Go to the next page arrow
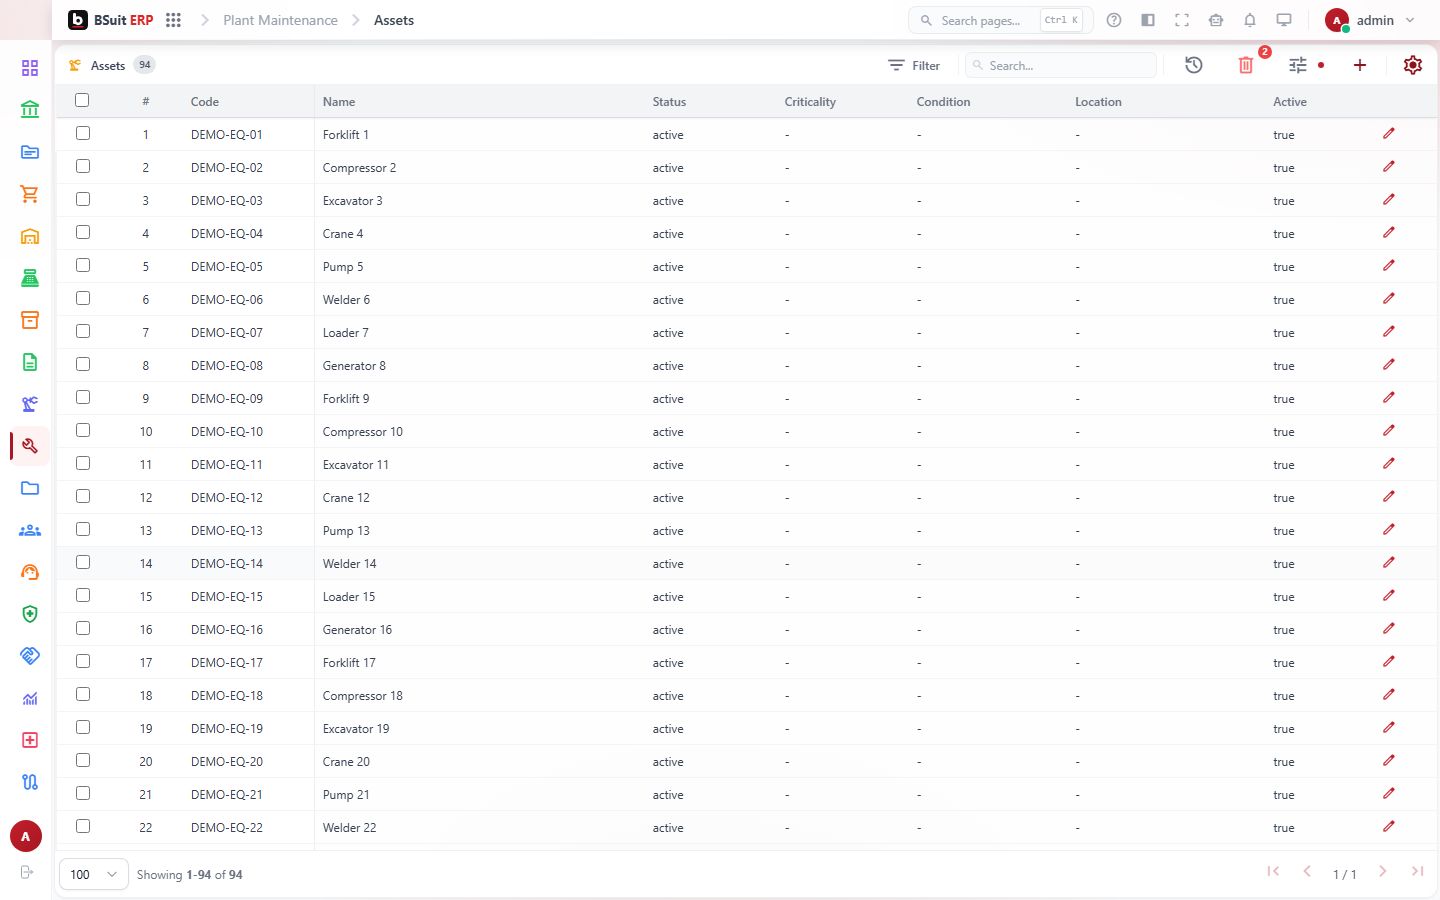Viewport: 1440px width, 900px height. click(1383, 872)
